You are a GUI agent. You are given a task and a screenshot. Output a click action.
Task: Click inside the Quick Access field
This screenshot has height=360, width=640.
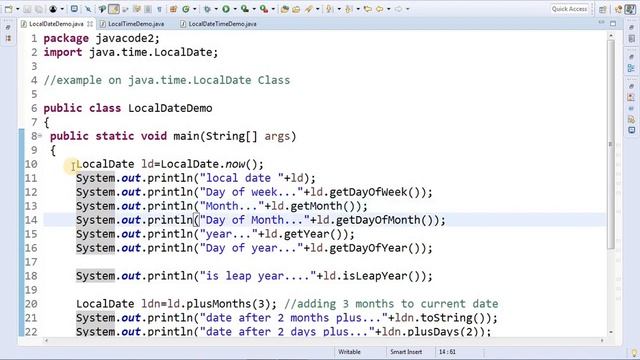pos(569,9)
